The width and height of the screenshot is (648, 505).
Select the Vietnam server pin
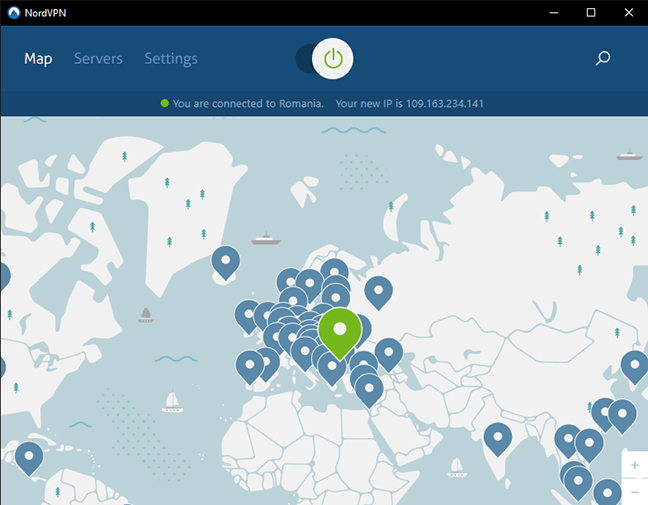pyautogui.click(x=589, y=445)
